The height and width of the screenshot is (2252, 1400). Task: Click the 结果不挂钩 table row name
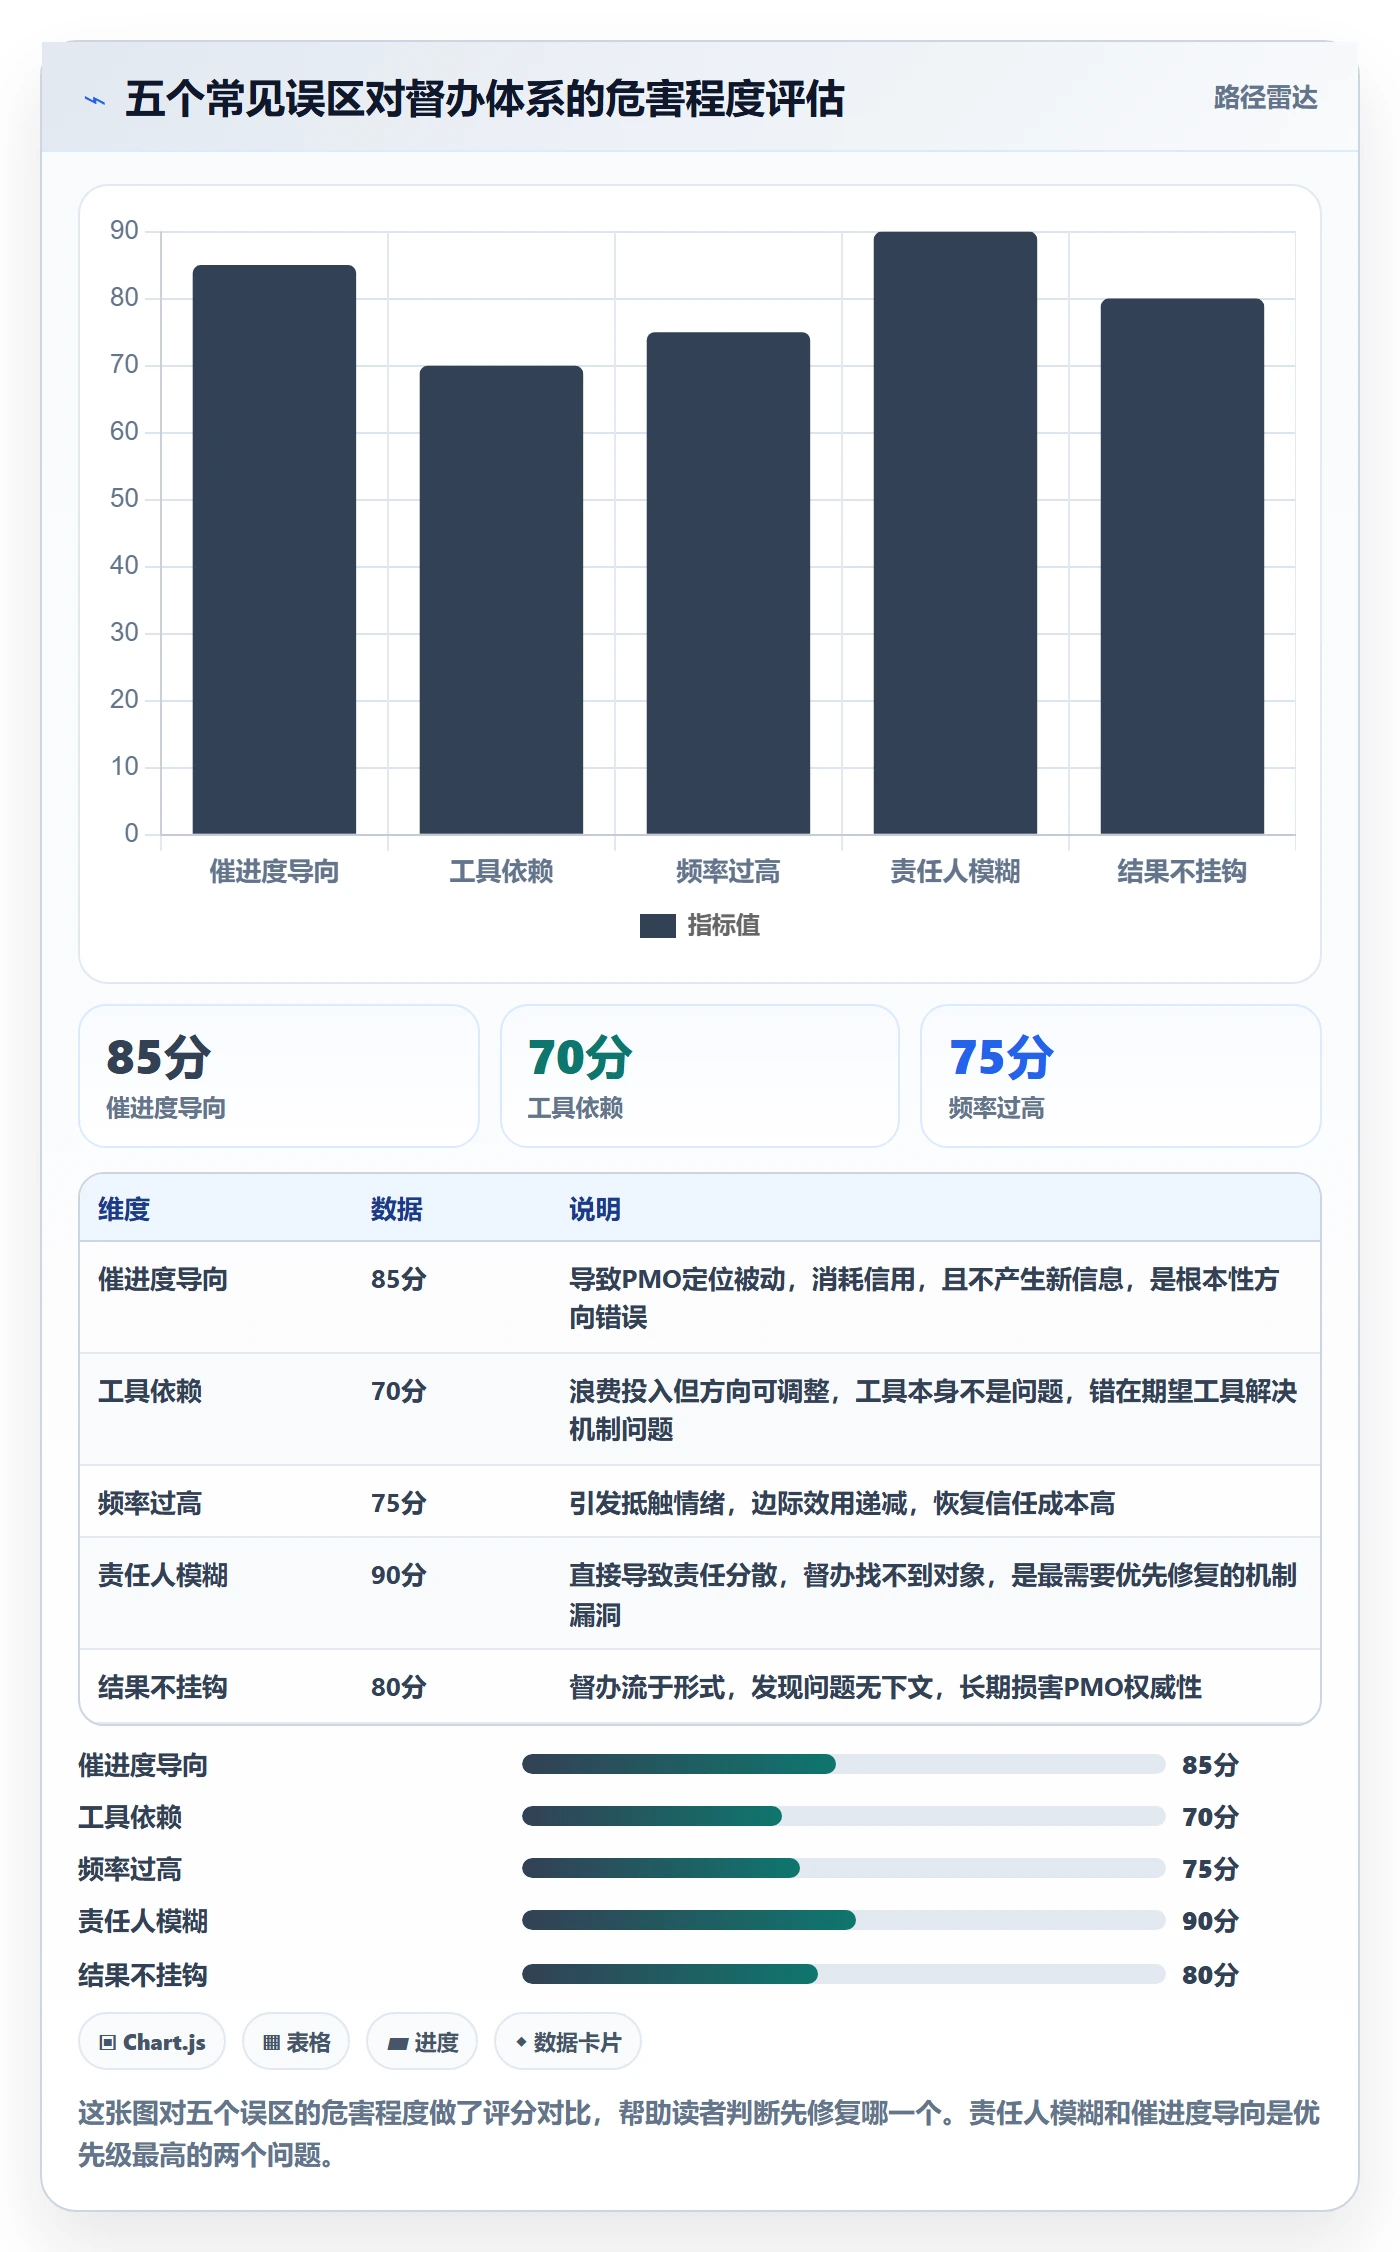pos(163,1687)
